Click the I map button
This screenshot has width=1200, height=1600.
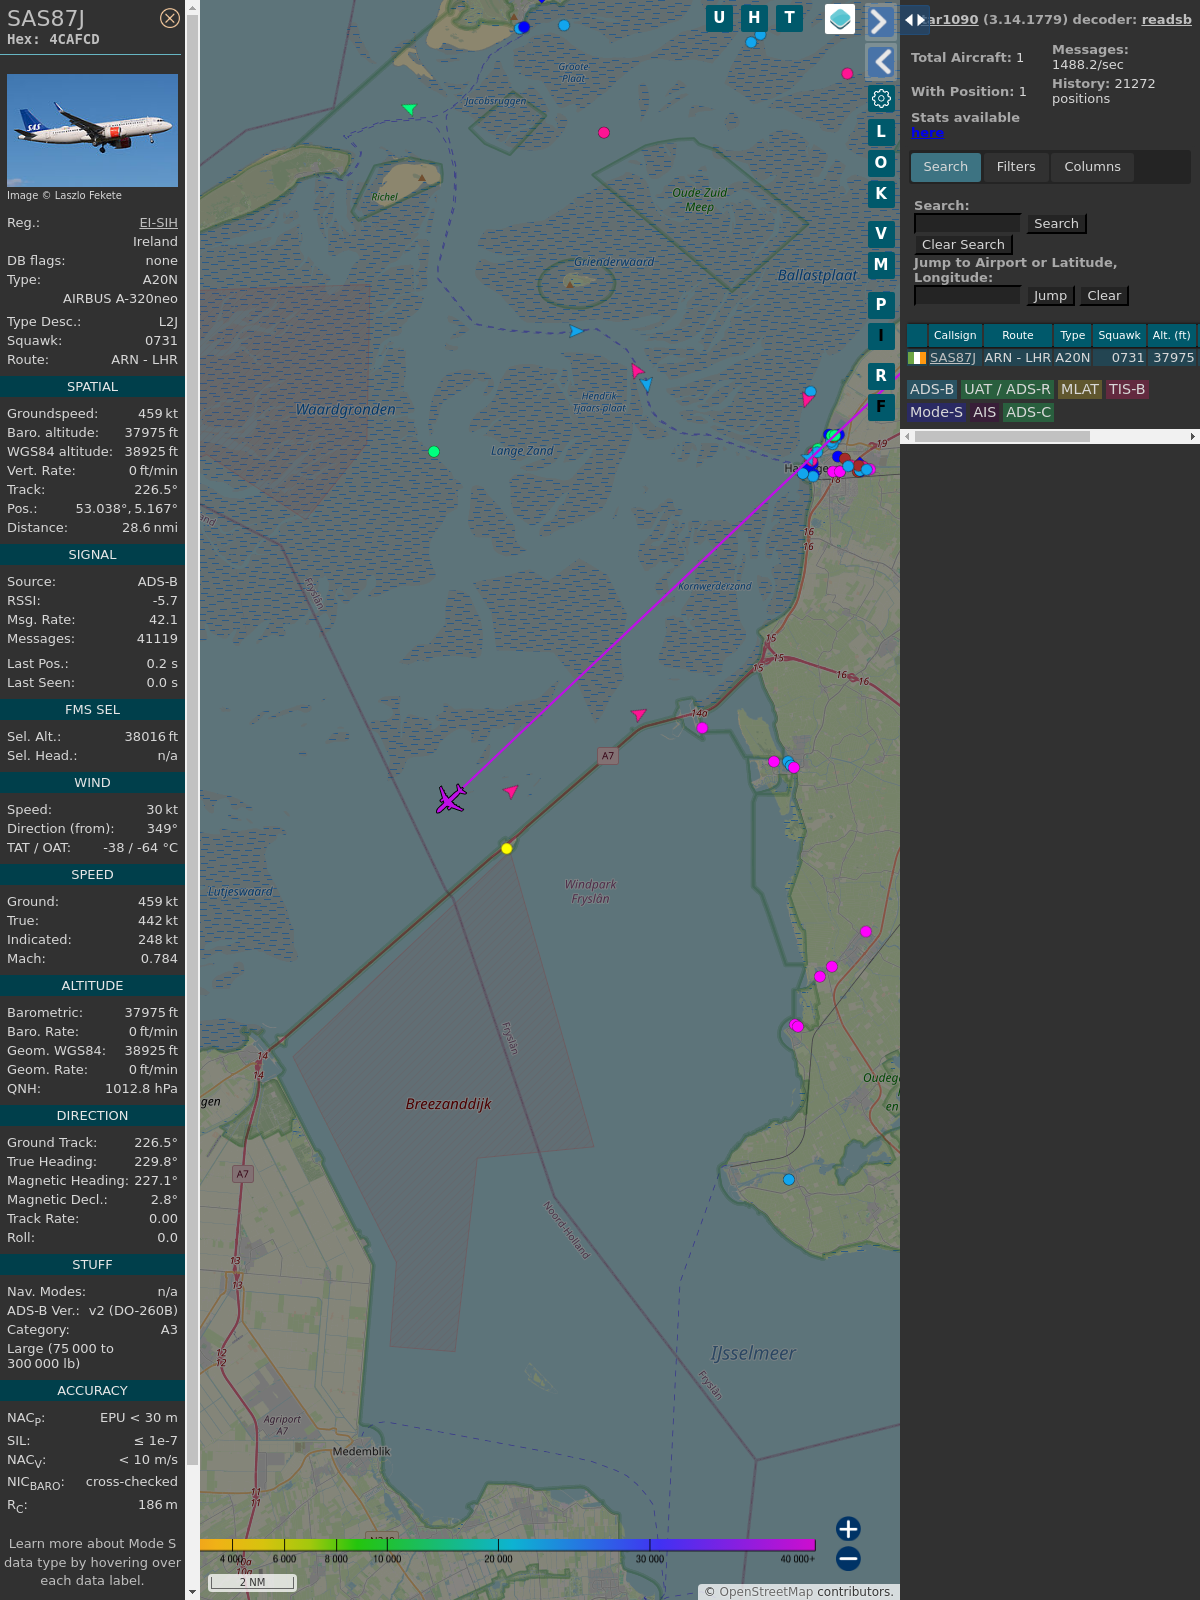881,336
